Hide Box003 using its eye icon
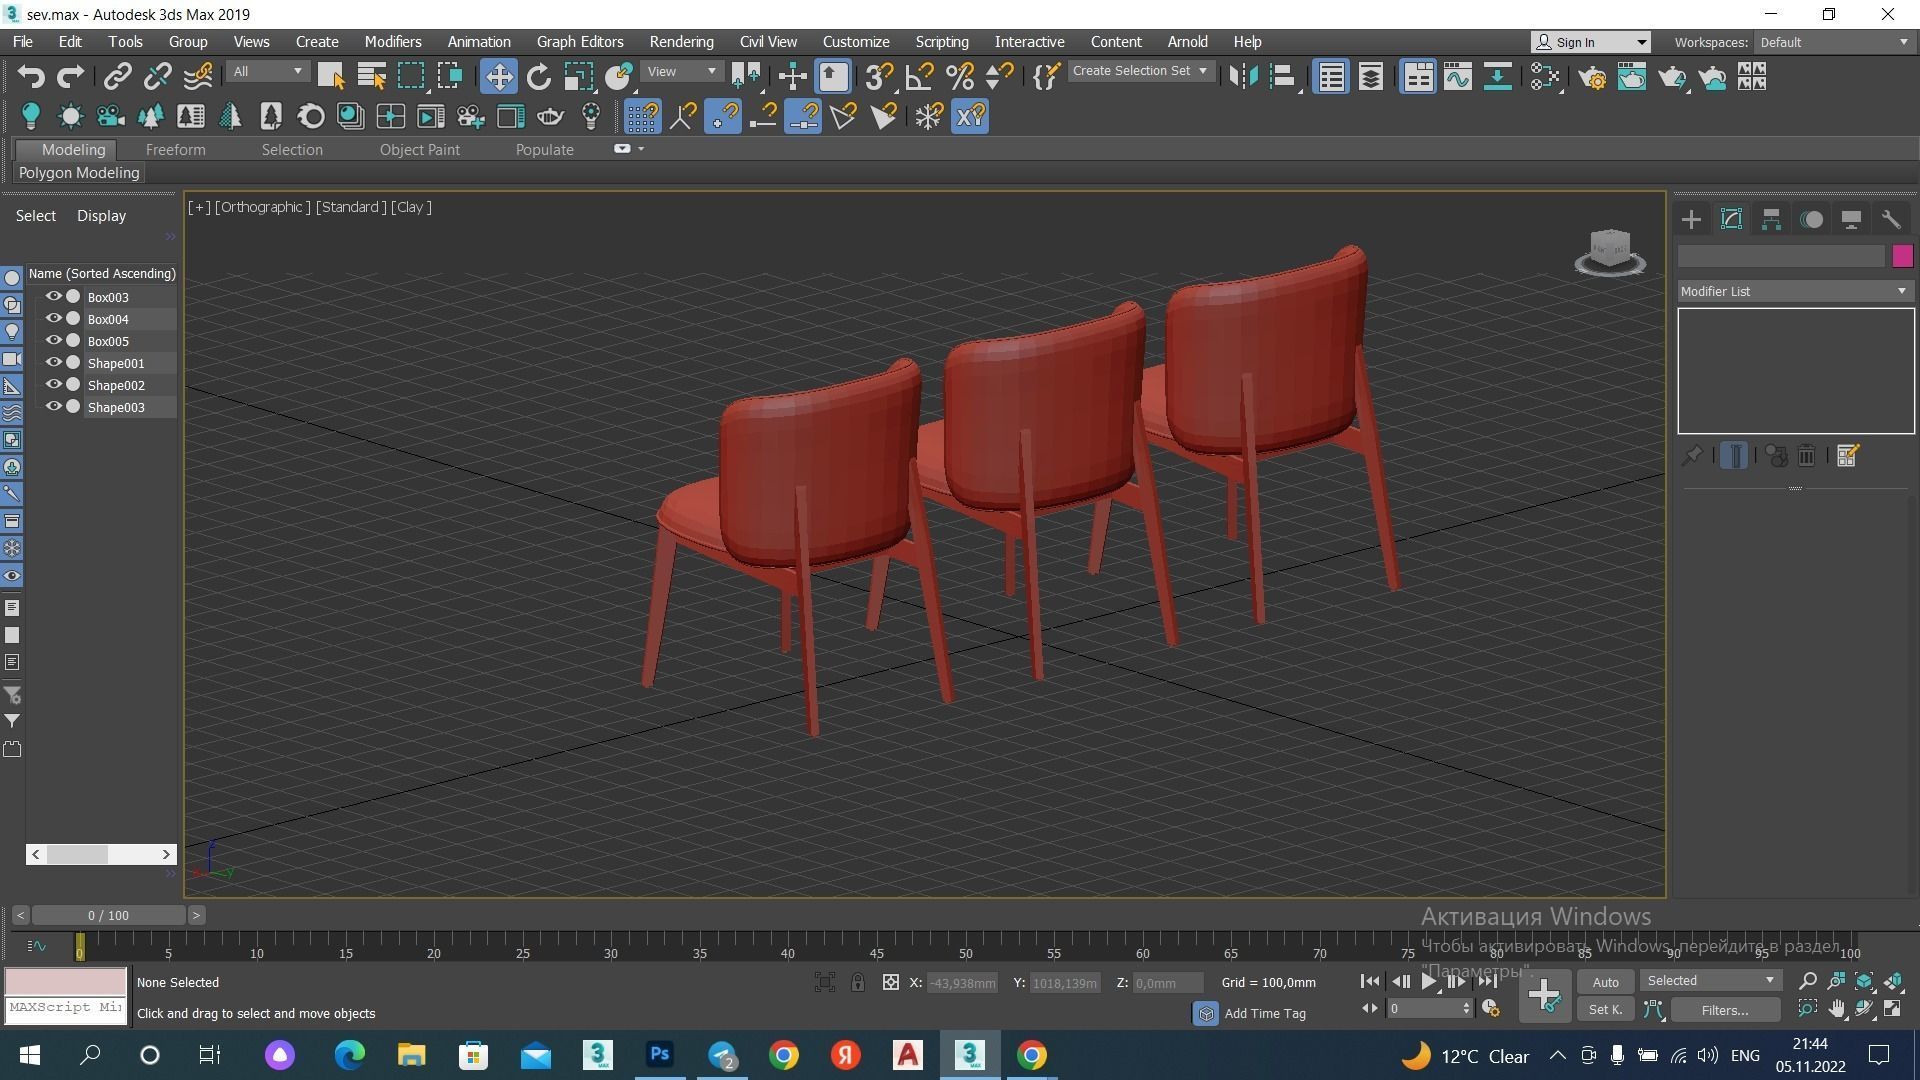Viewport: 1920px width, 1080px height. 53,296
